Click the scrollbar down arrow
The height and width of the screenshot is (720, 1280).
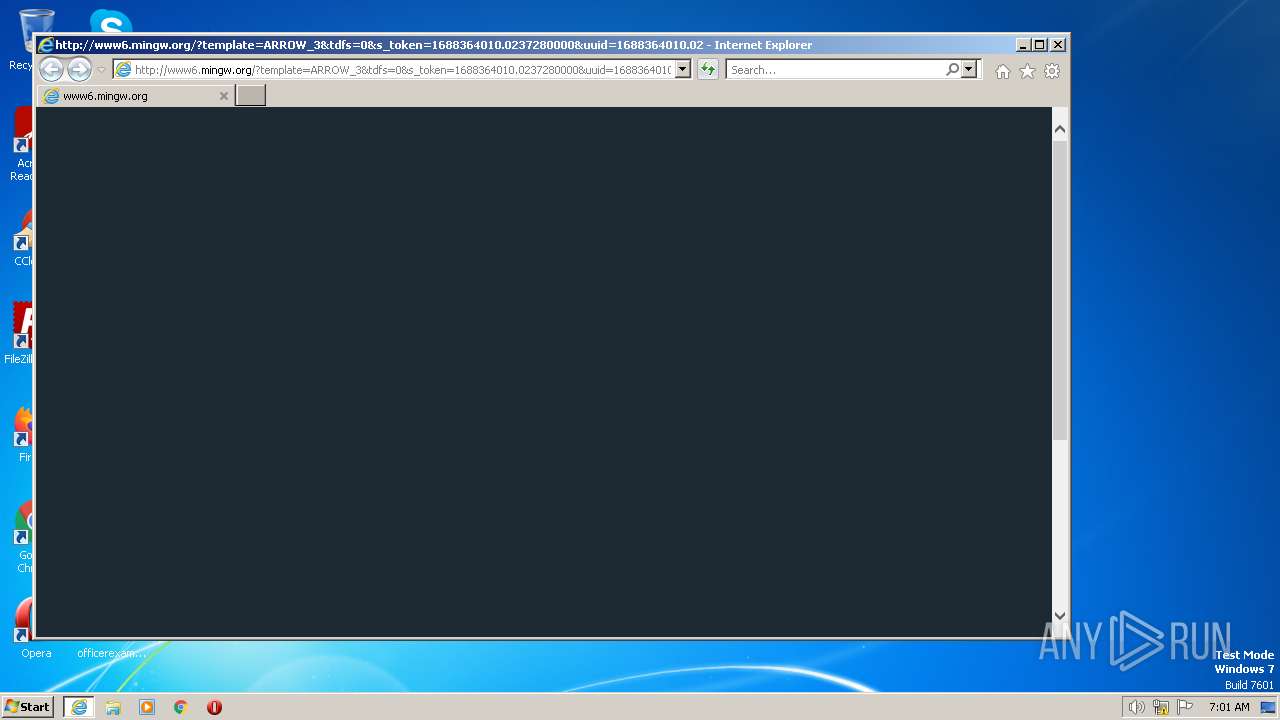1060,617
